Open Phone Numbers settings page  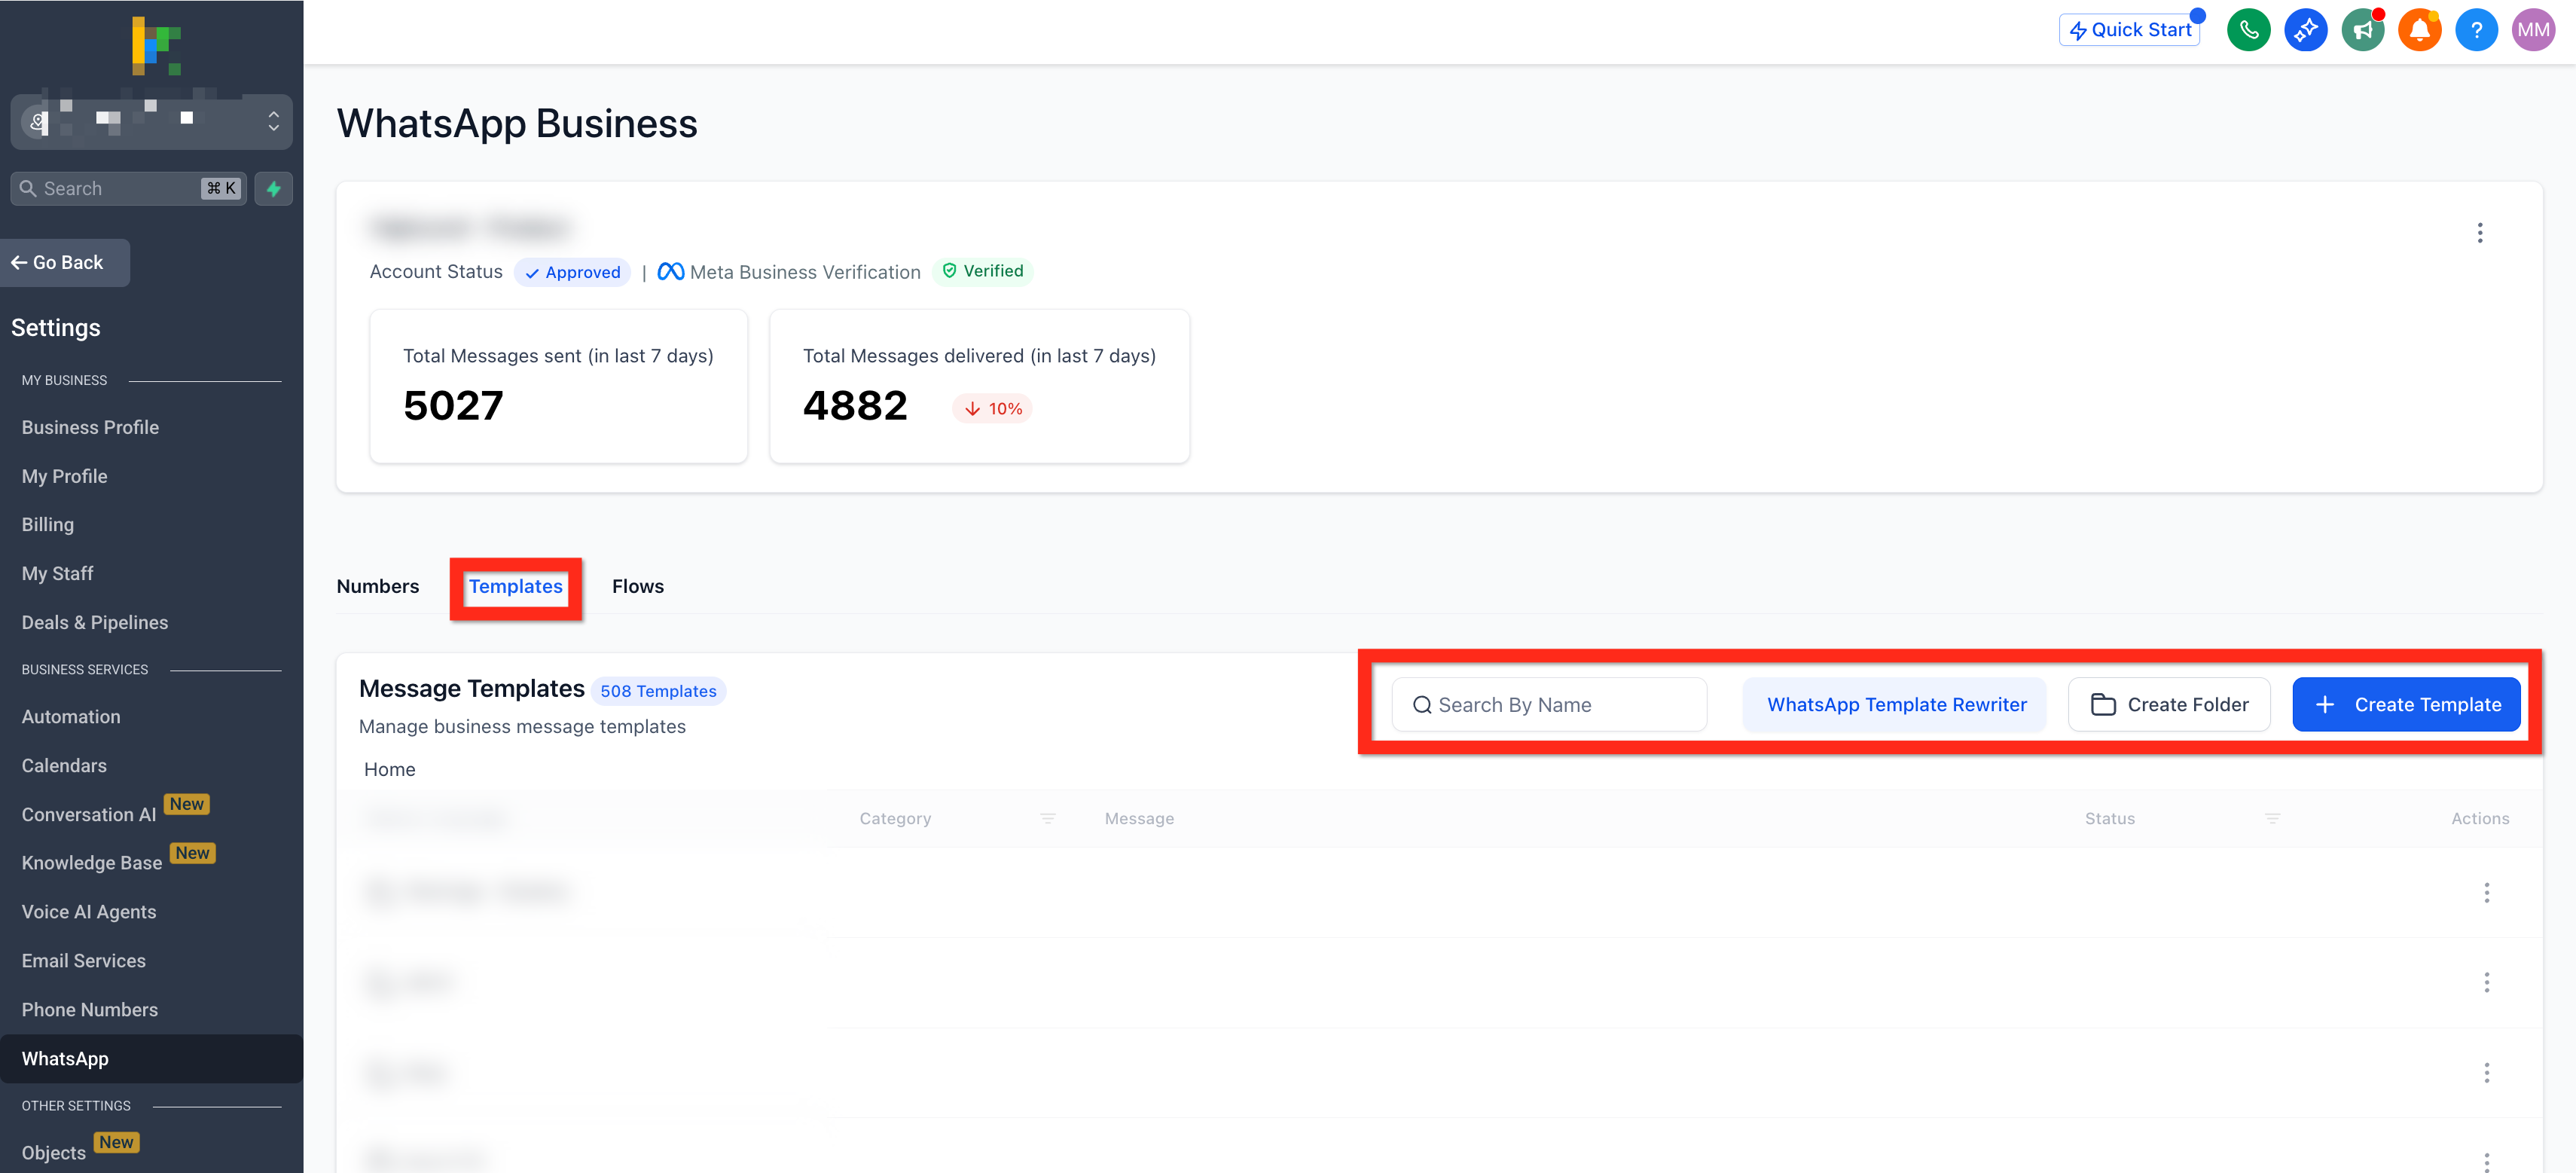click(89, 1009)
